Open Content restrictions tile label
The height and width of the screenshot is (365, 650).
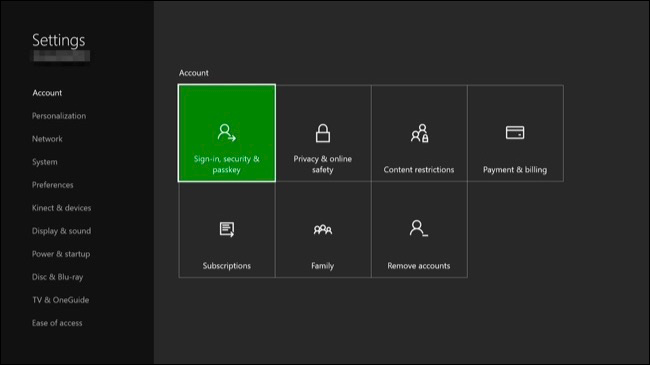[419, 170]
